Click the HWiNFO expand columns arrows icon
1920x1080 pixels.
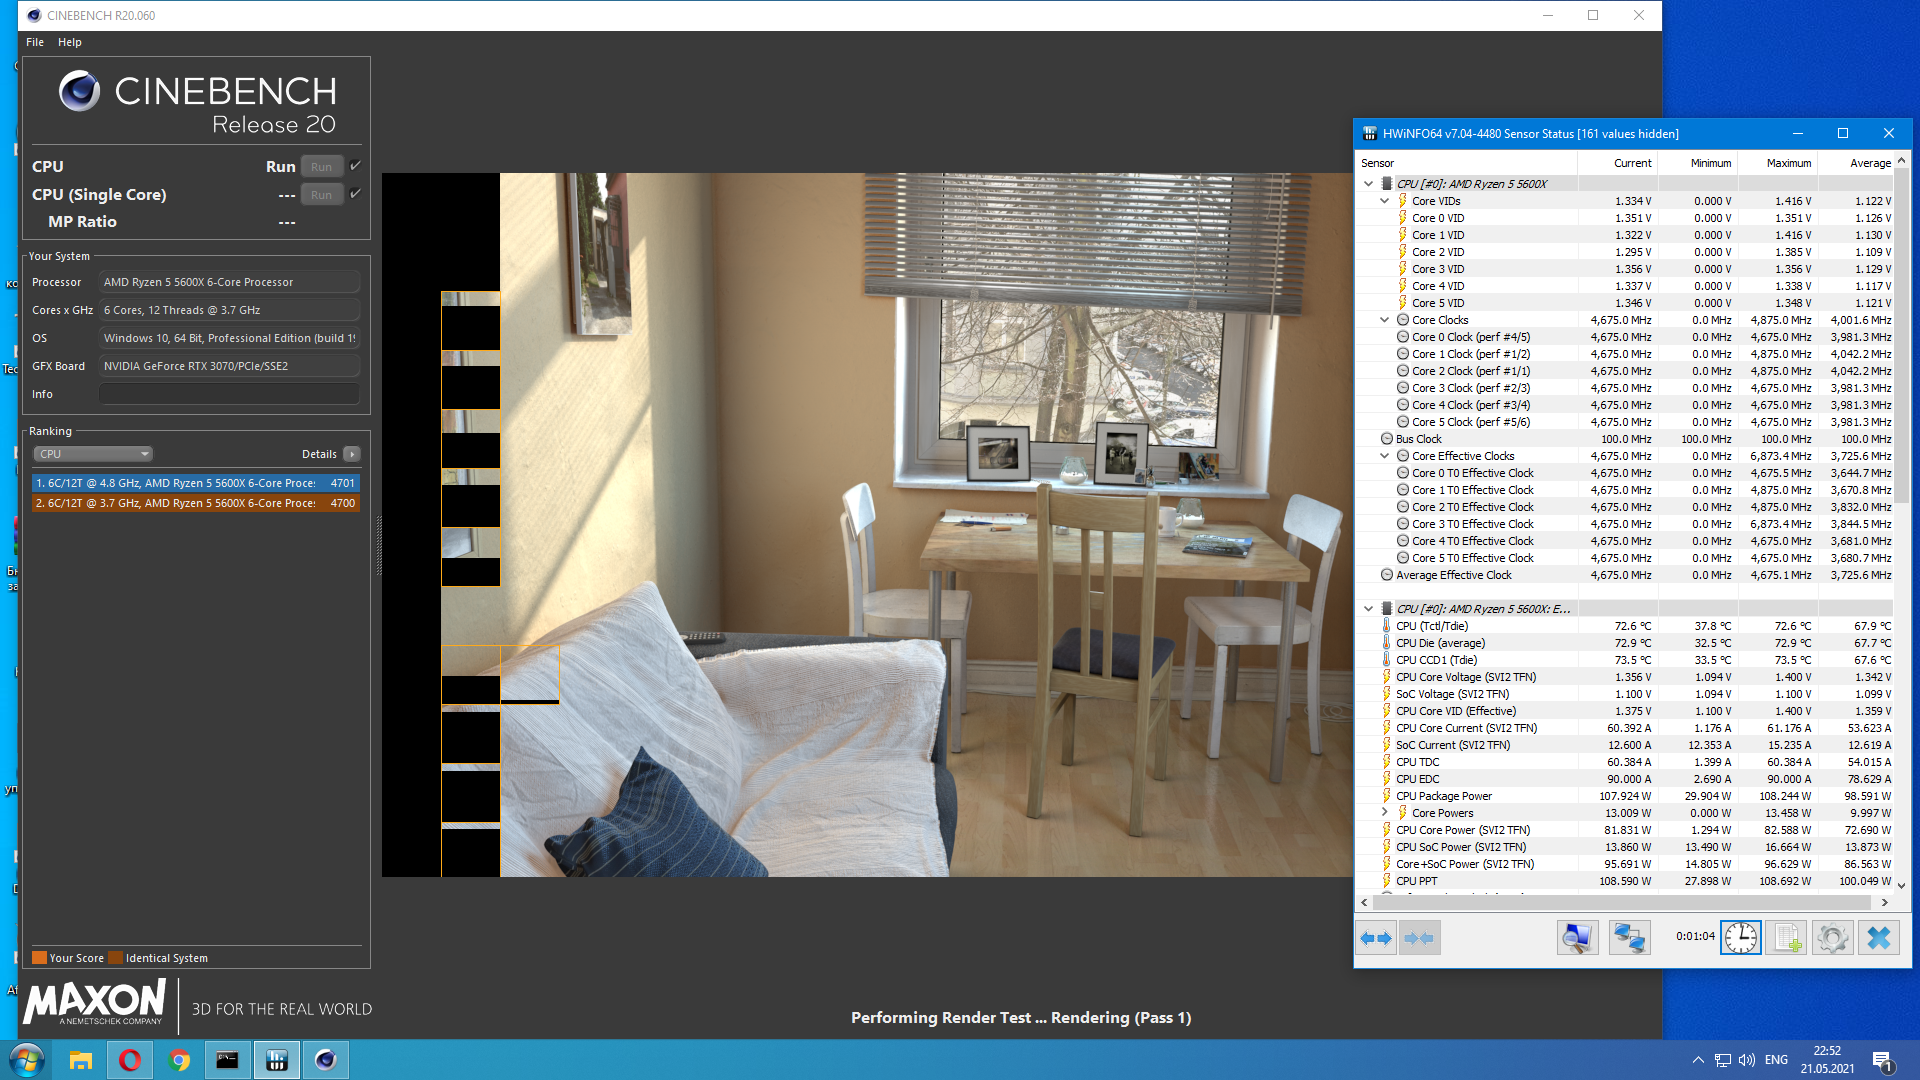click(1376, 938)
